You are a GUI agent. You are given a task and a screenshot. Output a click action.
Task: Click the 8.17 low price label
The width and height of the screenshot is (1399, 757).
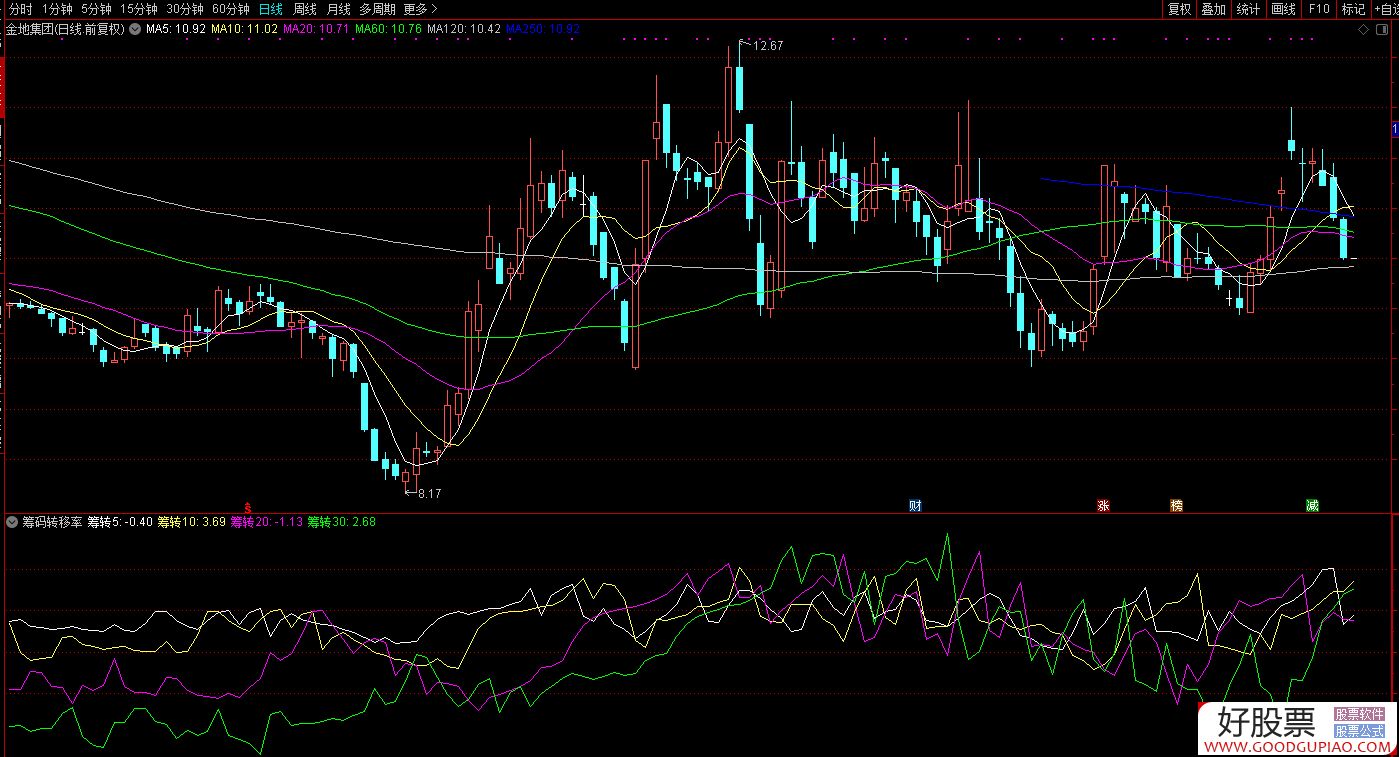429,494
